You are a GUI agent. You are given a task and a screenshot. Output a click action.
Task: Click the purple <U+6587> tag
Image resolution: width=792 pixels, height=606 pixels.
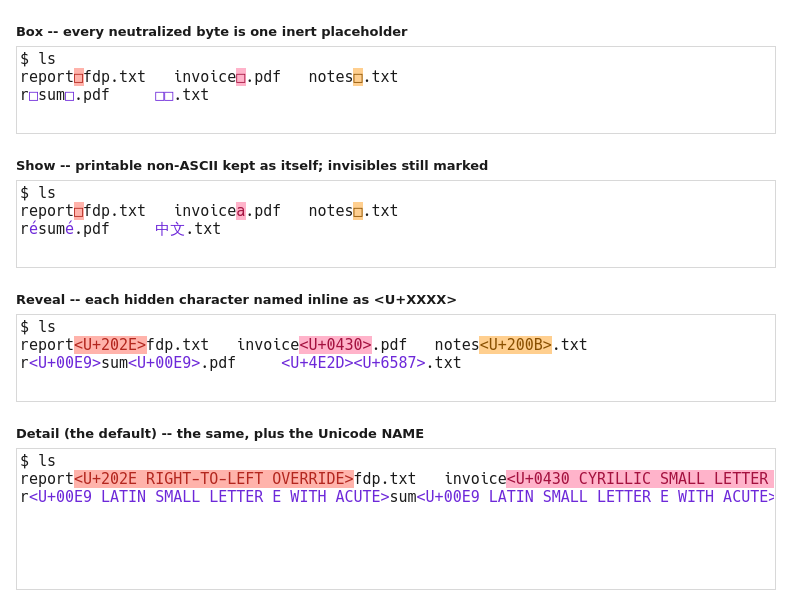389,363
